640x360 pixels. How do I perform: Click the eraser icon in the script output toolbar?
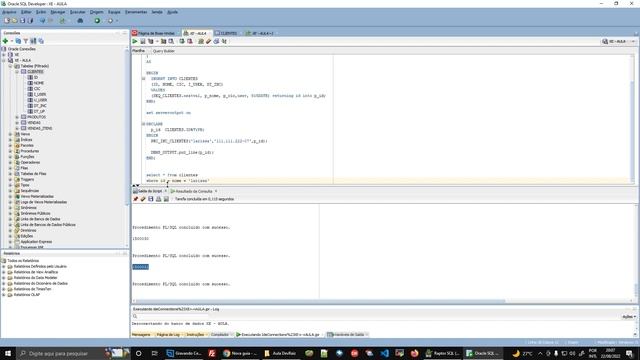(143, 199)
